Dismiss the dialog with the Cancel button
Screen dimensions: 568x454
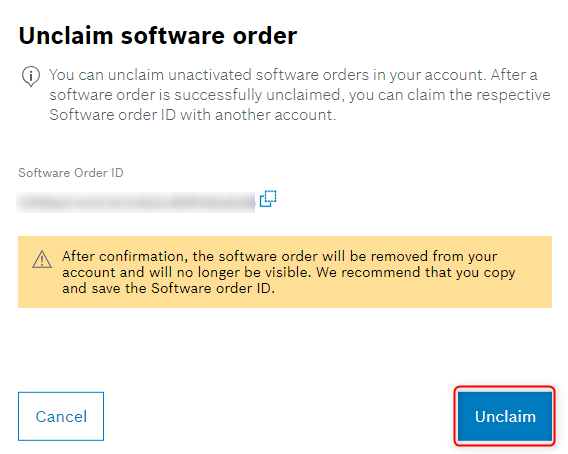click(61, 416)
